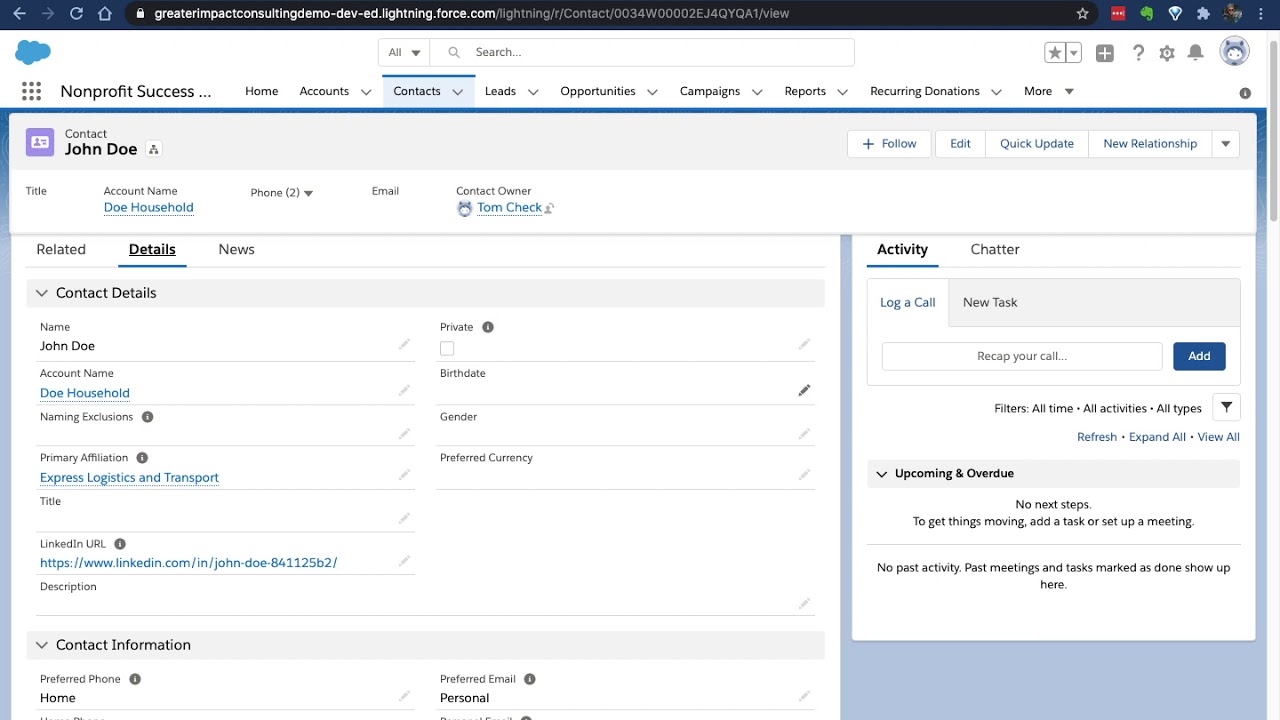1280x720 pixels.
Task: Bookmark this page with the star
Action: pos(1082,14)
